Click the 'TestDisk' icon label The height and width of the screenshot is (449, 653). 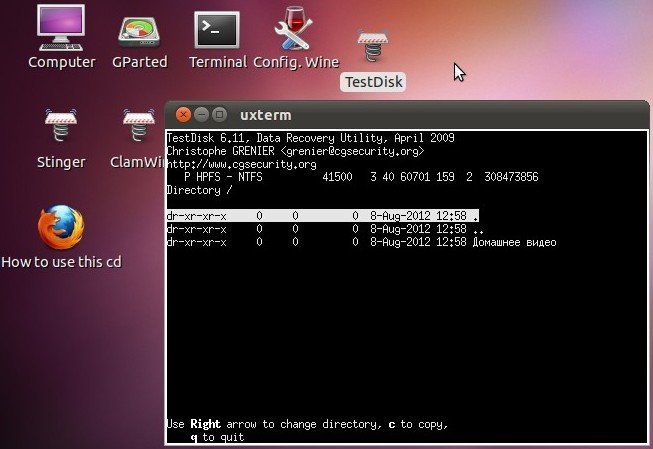click(x=373, y=82)
